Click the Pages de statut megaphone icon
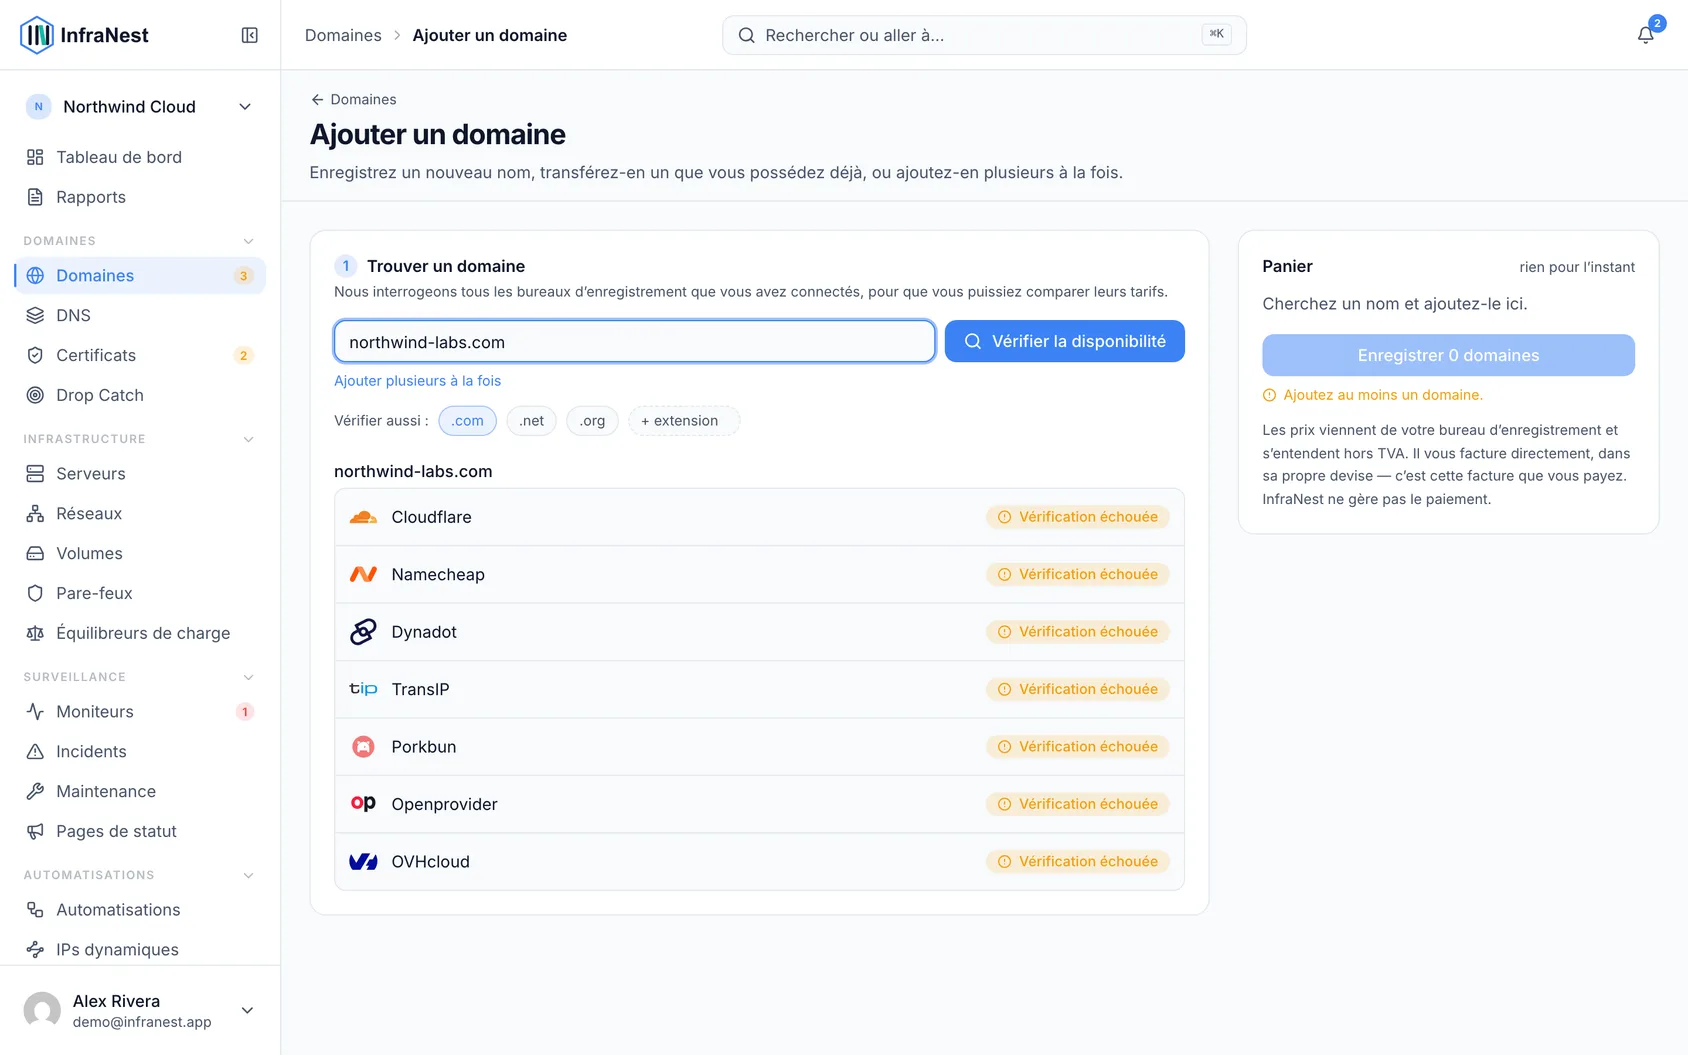The height and width of the screenshot is (1055, 1688). (x=35, y=831)
